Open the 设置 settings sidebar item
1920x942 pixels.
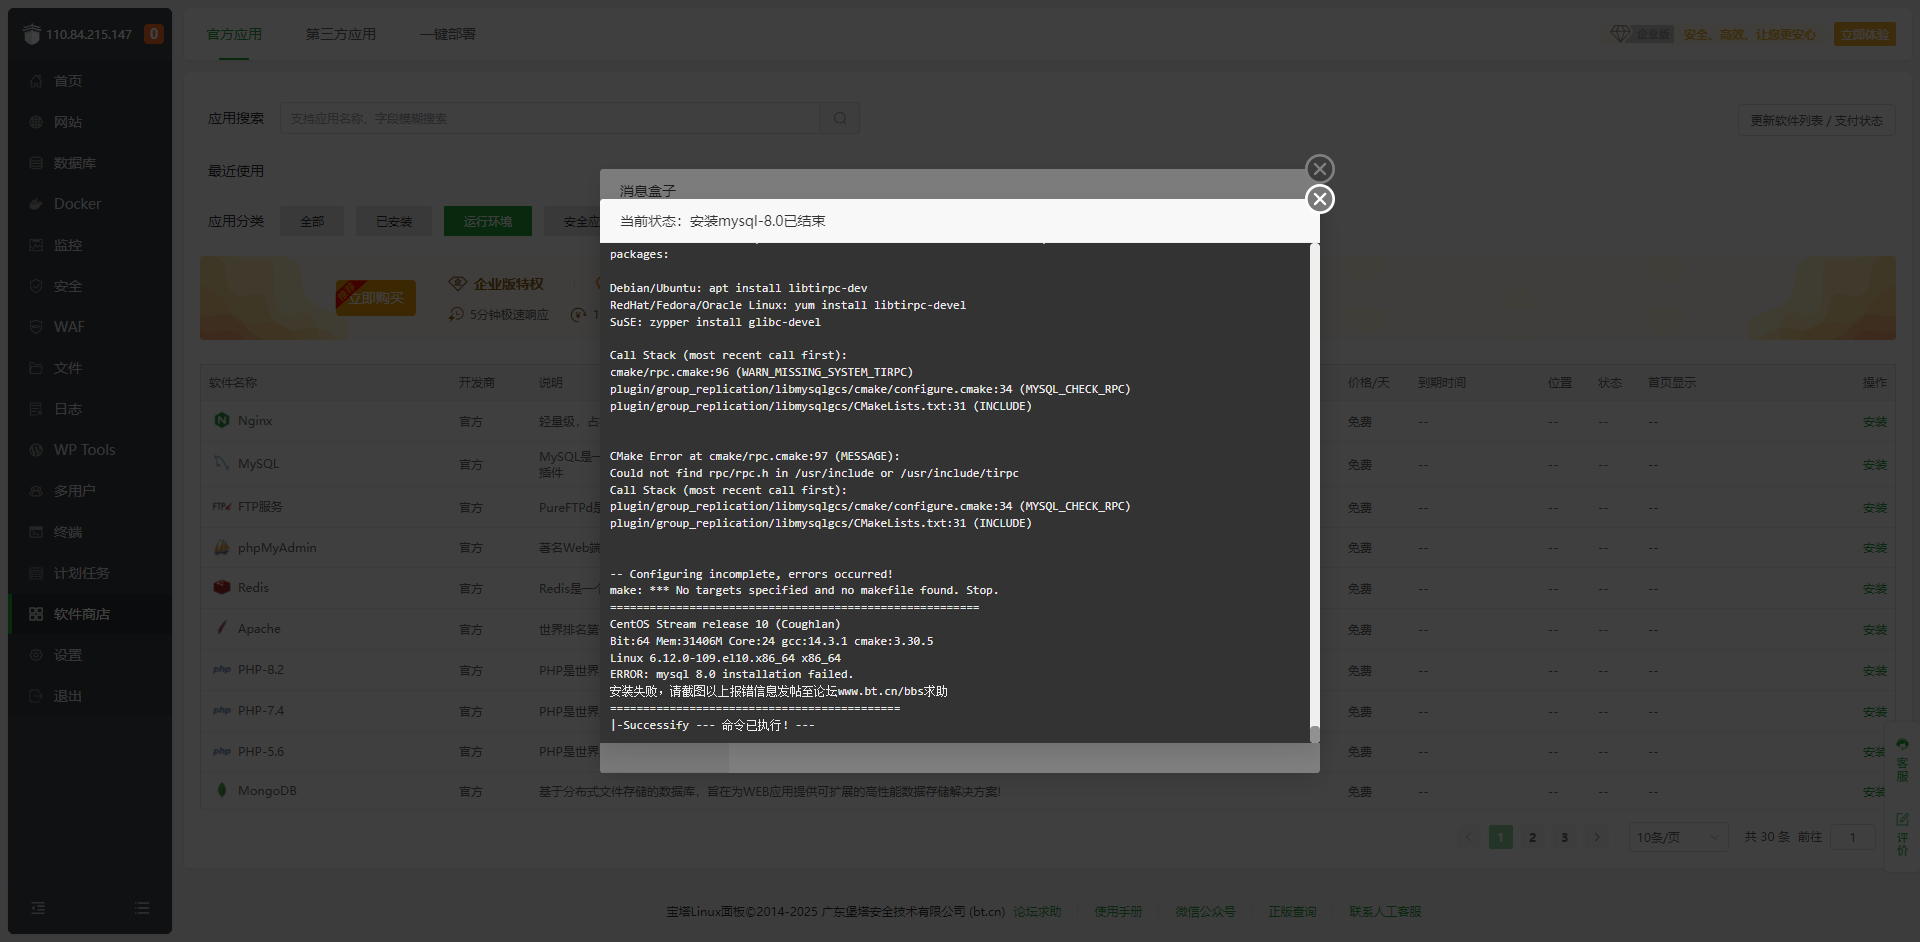[x=90, y=655]
